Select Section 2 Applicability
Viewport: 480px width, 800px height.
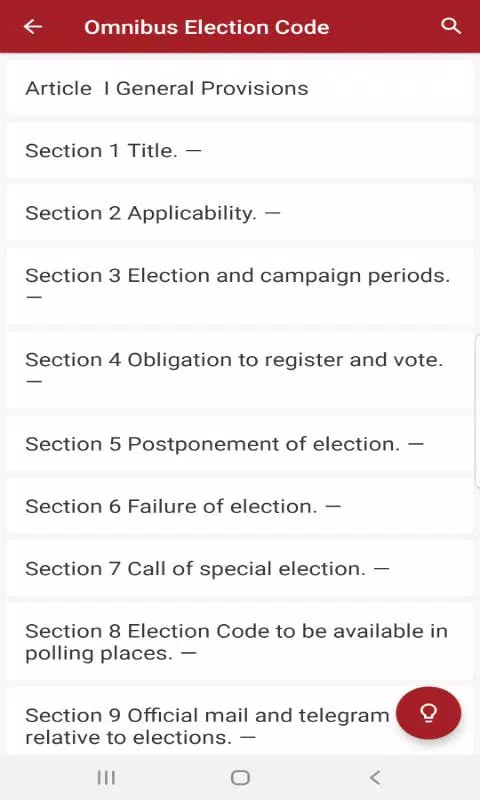(240, 213)
